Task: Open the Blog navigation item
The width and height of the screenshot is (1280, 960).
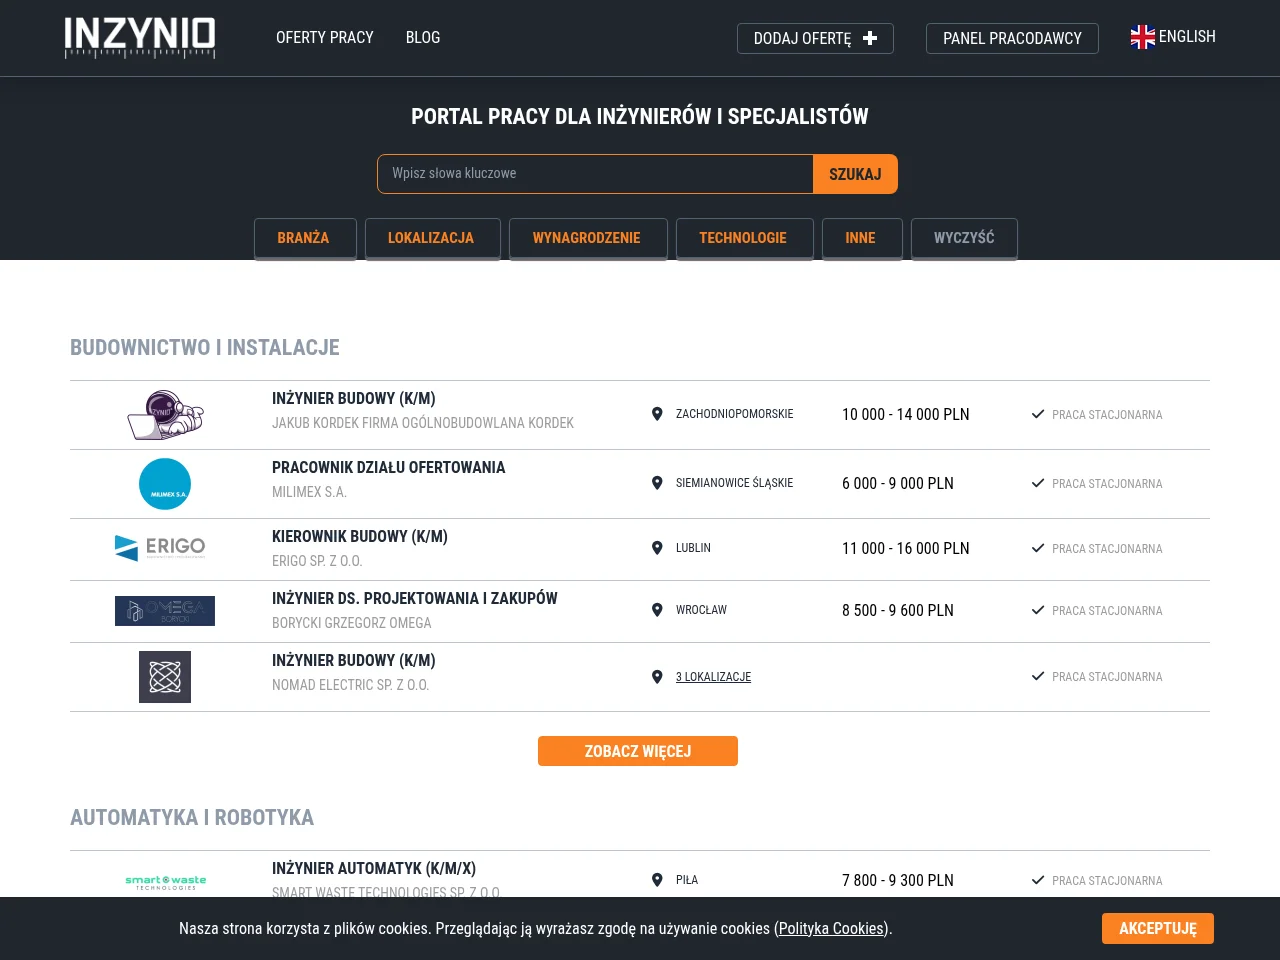Action: point(423,37)
